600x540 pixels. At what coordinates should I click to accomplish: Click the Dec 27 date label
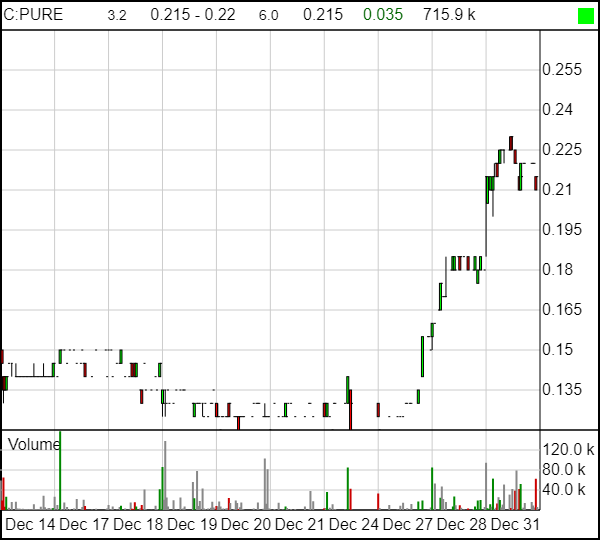[408, 524]
